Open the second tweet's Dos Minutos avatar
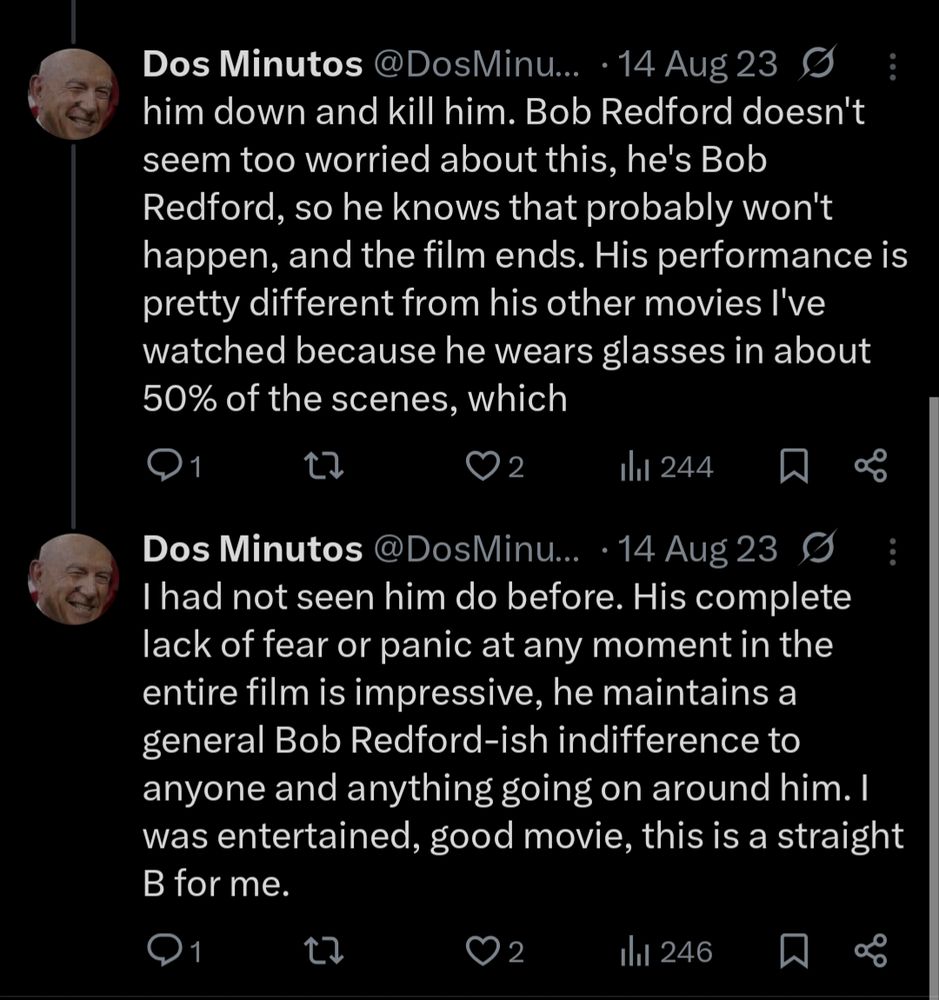The height and width of the screenshot is (1000, 939). 72,579
